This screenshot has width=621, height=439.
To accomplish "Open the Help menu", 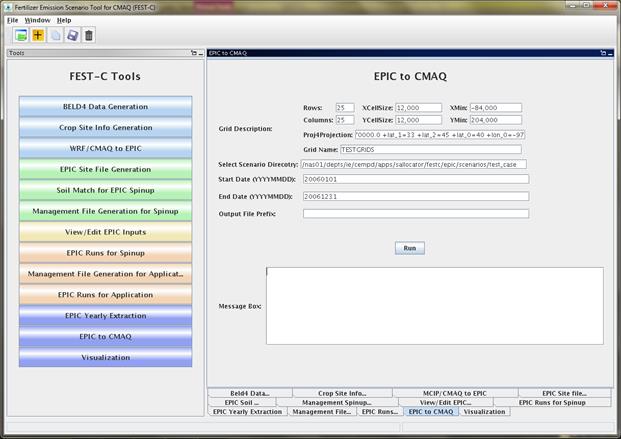I will [x=64, y=20].
